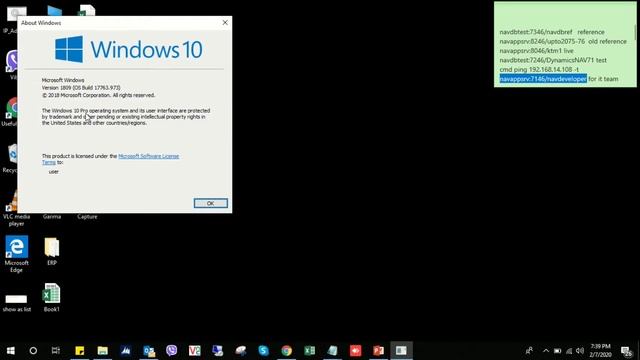The image size is (640, 360).
Task: Open PowerPoint from the taskbar
Action: (378, 351)
